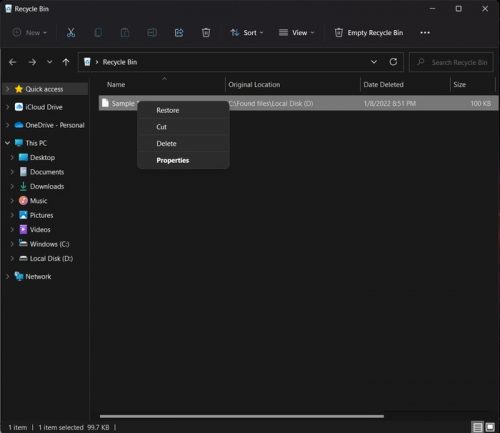Screen dimensions: 500x433
Task: Switch to details view in status bar
Action: click(477, 427)
